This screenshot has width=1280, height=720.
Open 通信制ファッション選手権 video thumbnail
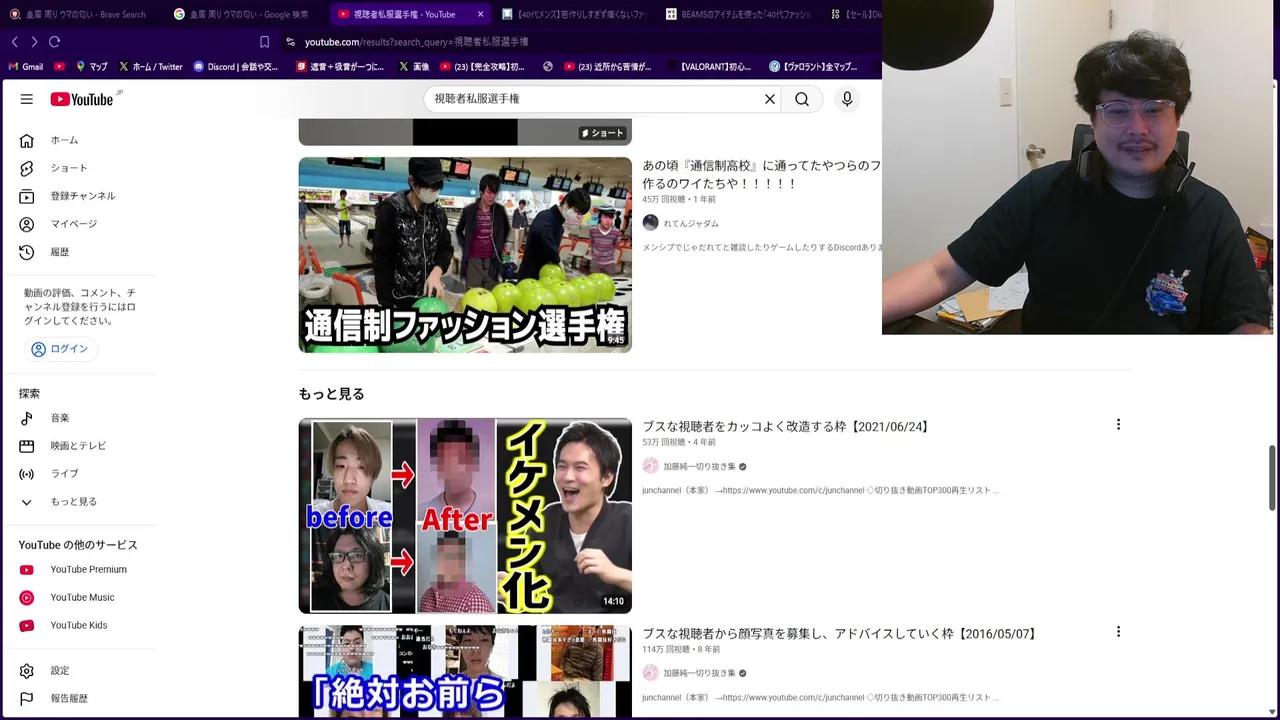pyautogui.click(x=465, y=255)
